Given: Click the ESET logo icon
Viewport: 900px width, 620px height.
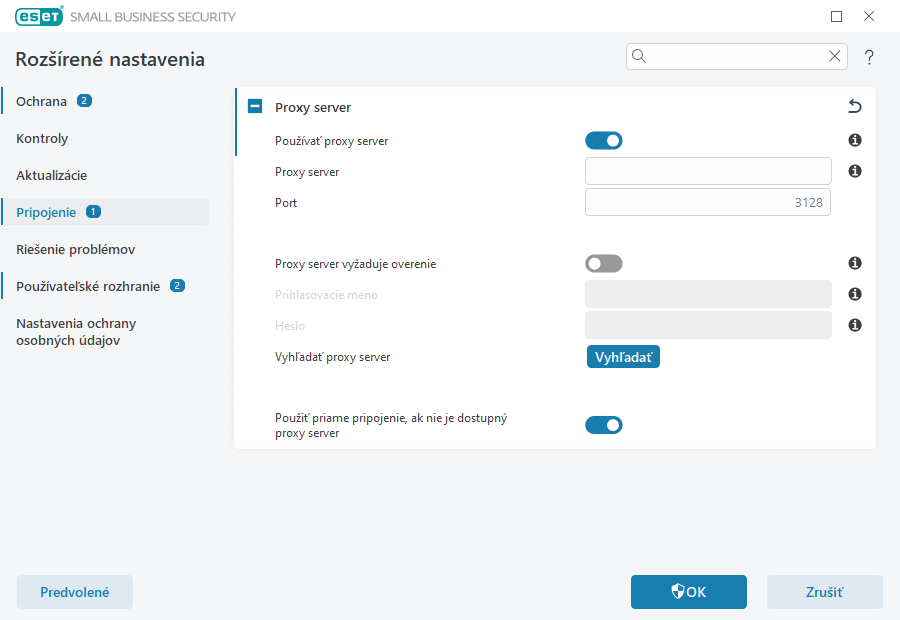Looking at the screenshot, I should click(38, 16).
